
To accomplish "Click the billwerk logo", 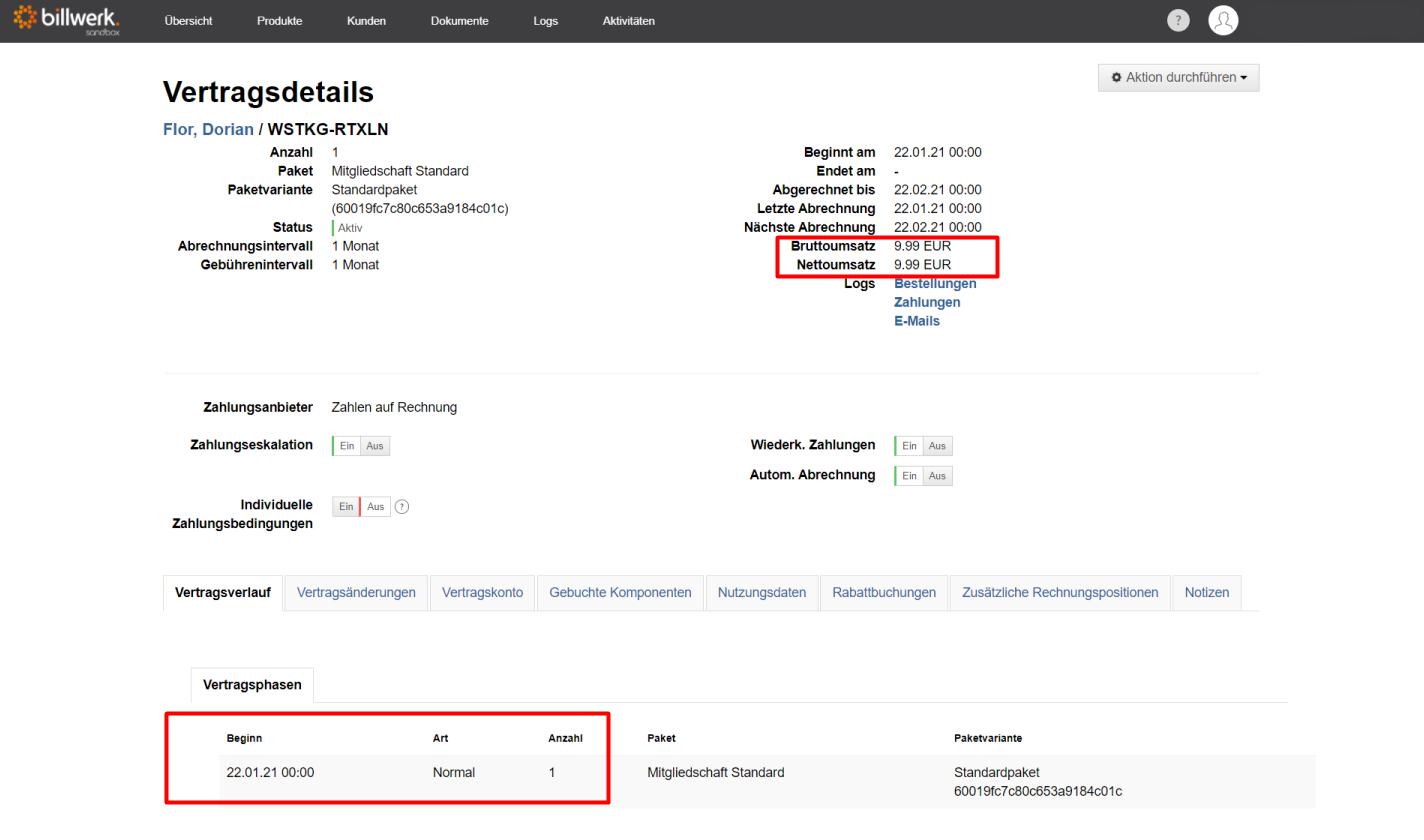I will coord(67,19).
